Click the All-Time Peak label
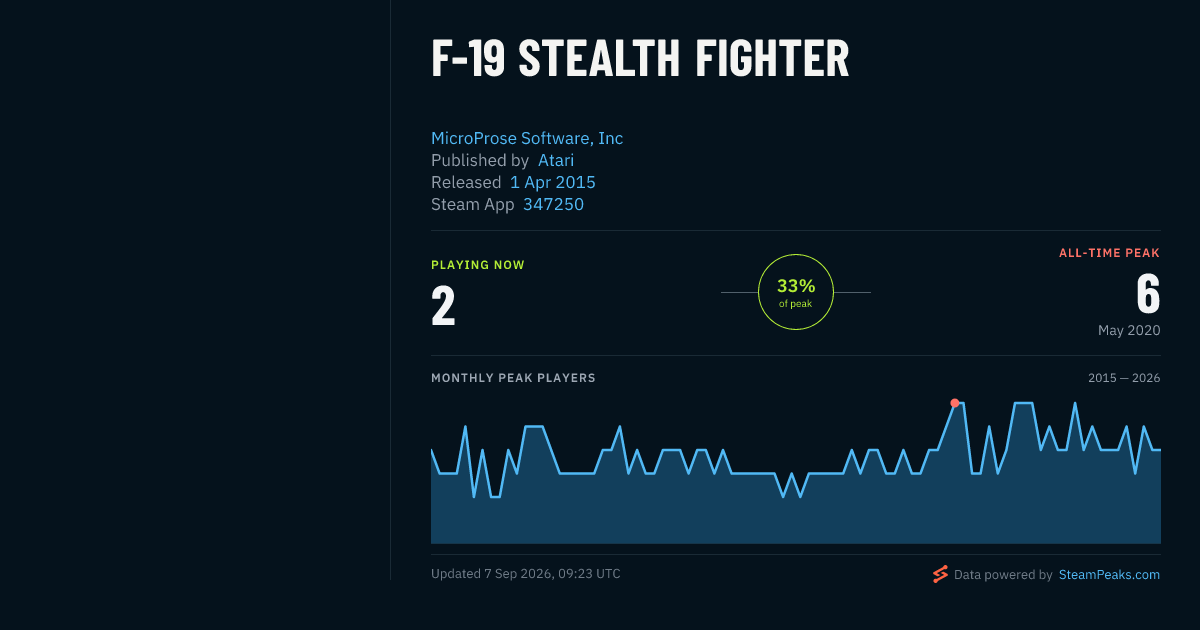 [x=1110, y=253]
